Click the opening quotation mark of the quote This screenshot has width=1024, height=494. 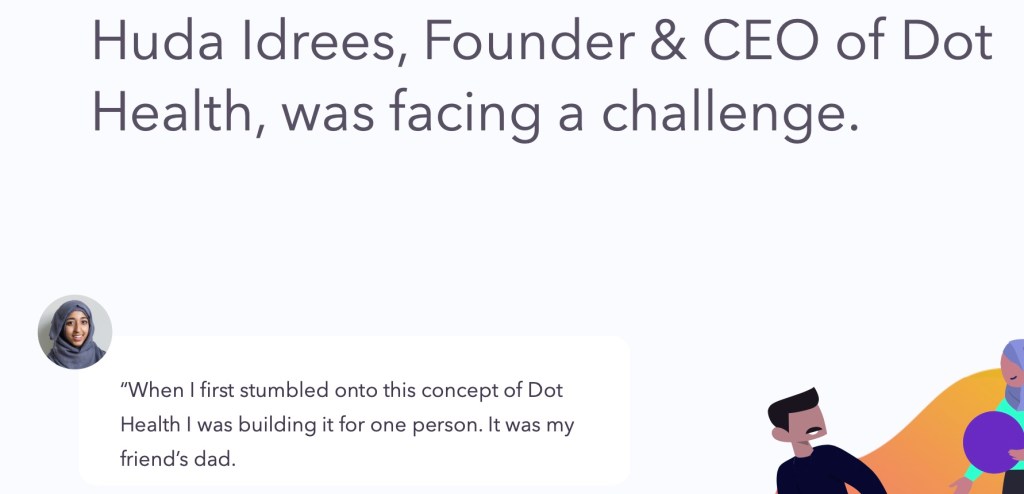[x=124, y=391]
